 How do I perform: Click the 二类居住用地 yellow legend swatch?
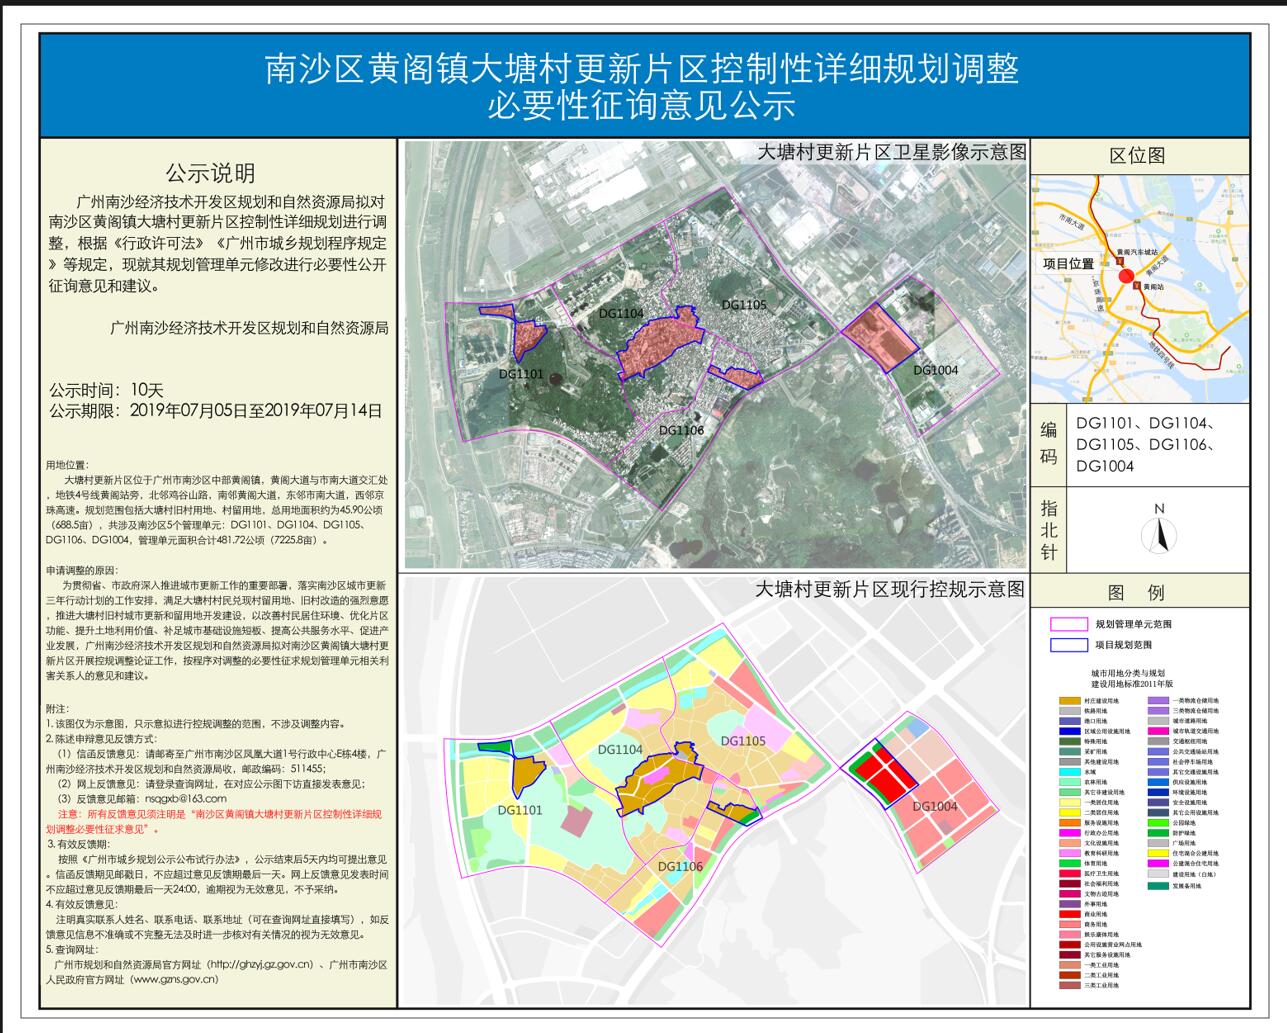tap(1070, 813)
